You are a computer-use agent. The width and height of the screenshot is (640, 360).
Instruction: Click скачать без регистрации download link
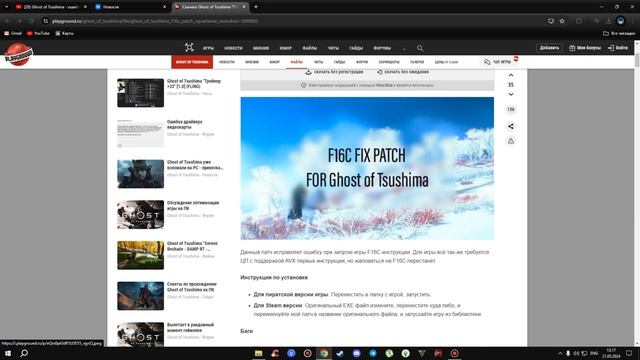pyautogui.click(x=334, y=72)
